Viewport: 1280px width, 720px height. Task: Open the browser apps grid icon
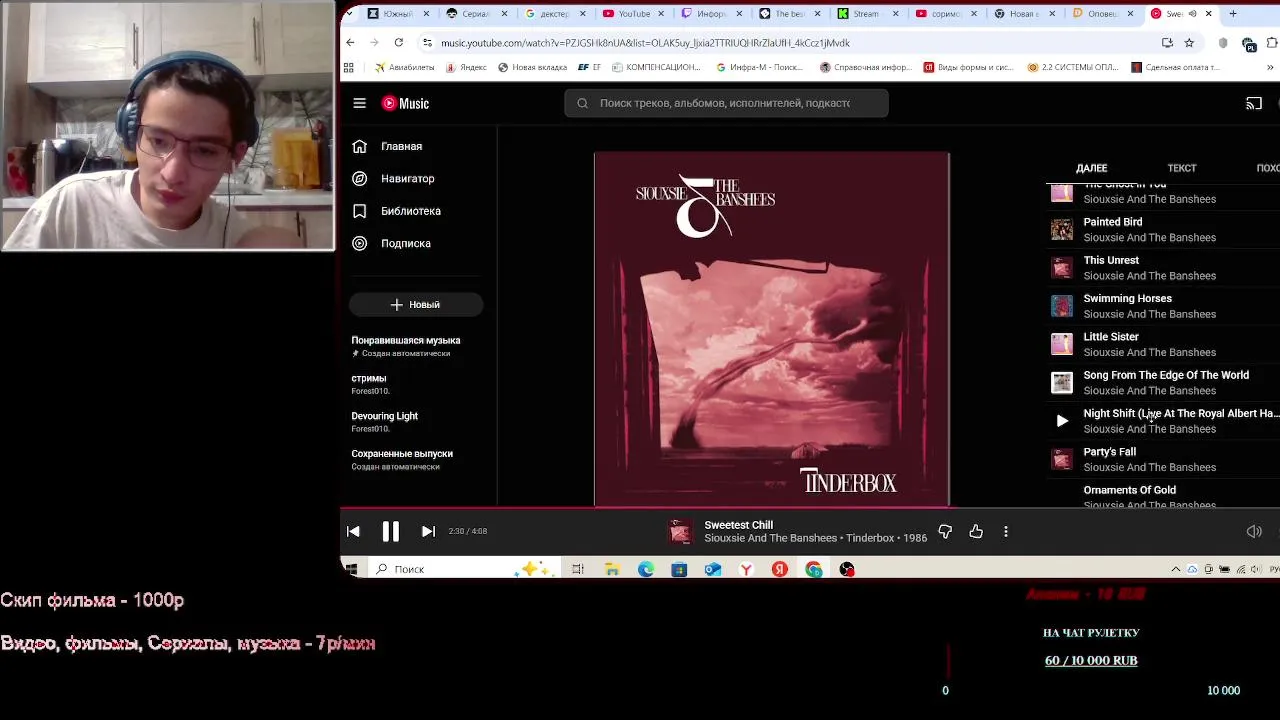click(x=349, y=68)
